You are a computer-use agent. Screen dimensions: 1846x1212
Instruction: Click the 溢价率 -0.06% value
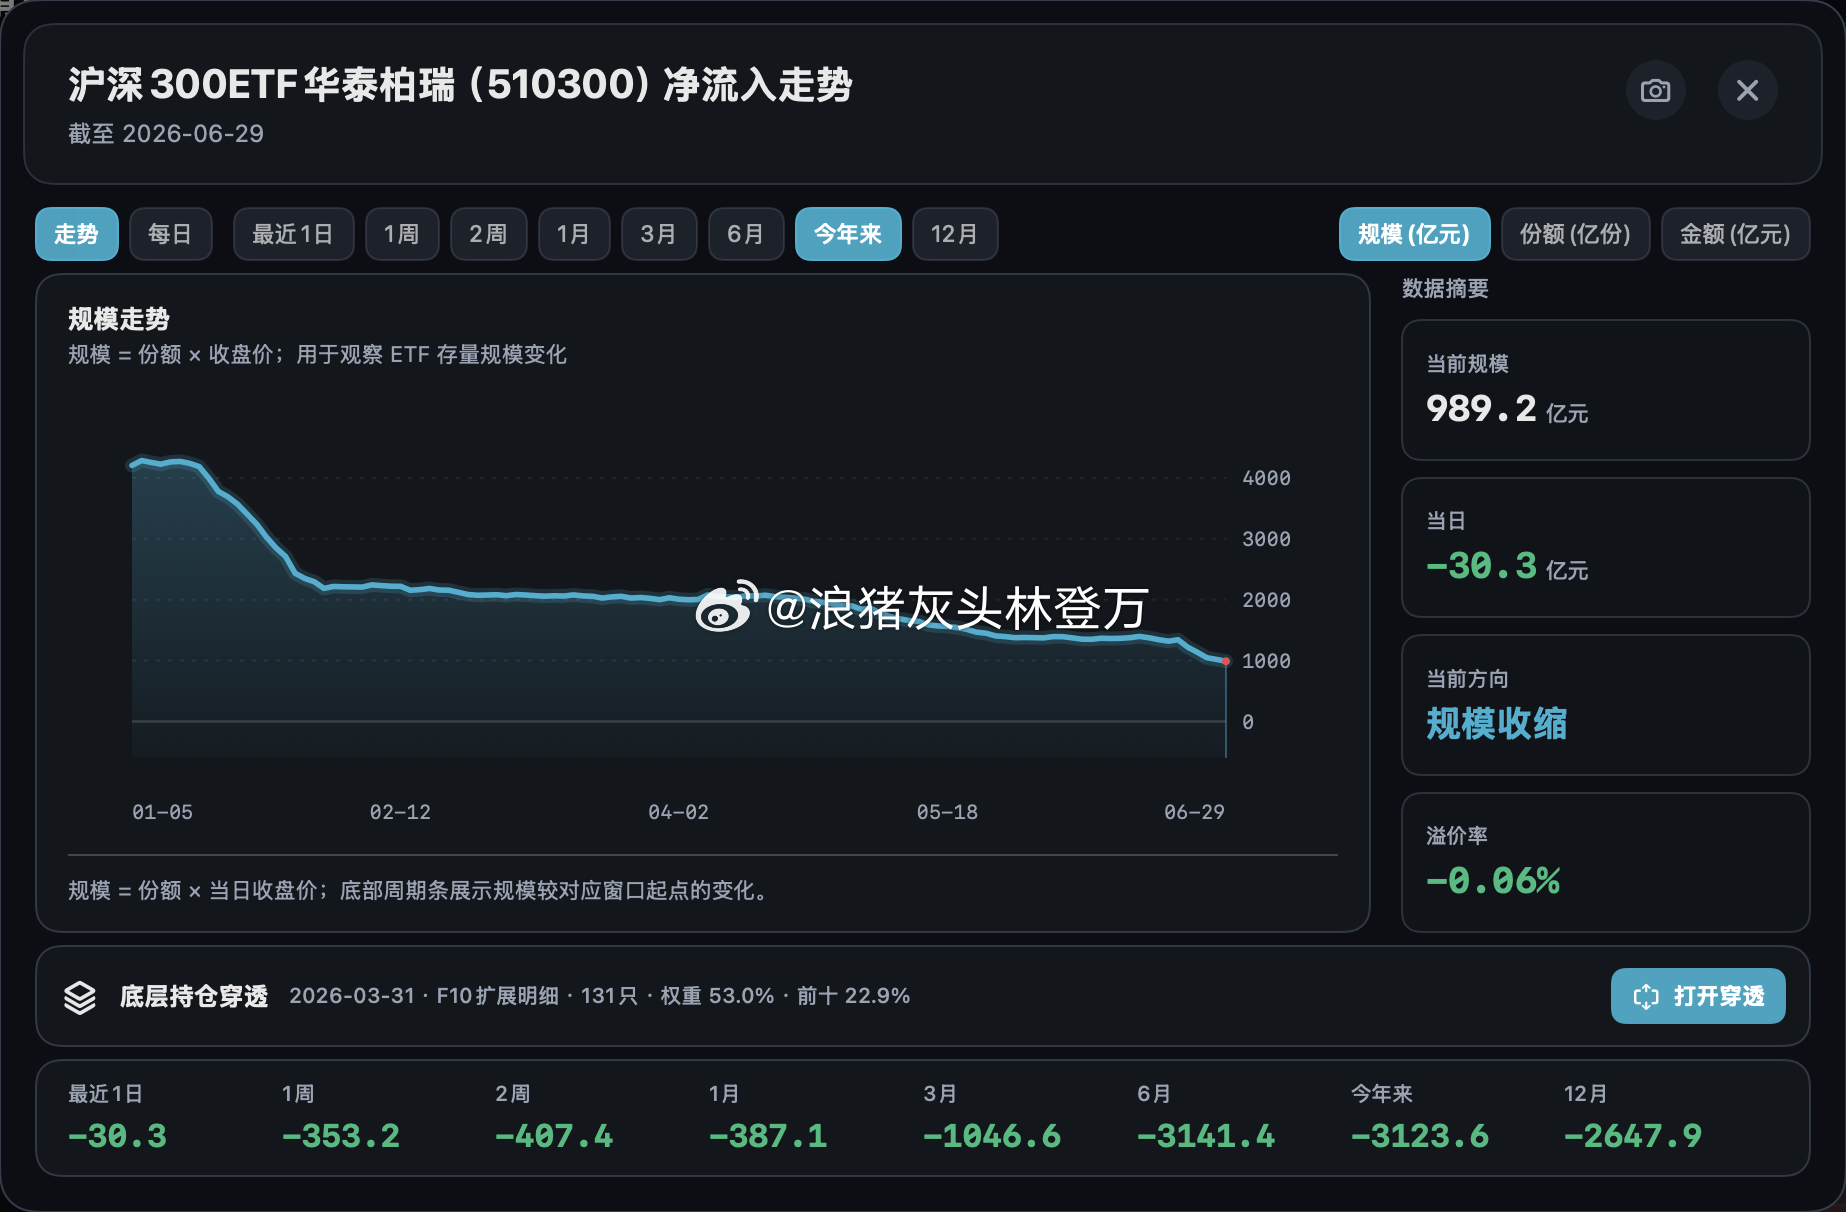click(1493, 881)
